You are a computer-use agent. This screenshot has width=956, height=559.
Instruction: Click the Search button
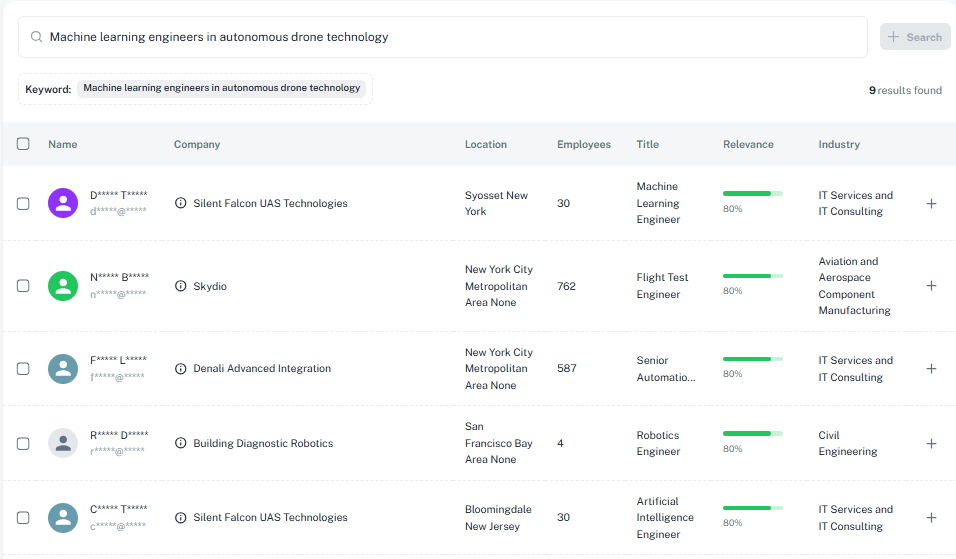click(915, 37)
